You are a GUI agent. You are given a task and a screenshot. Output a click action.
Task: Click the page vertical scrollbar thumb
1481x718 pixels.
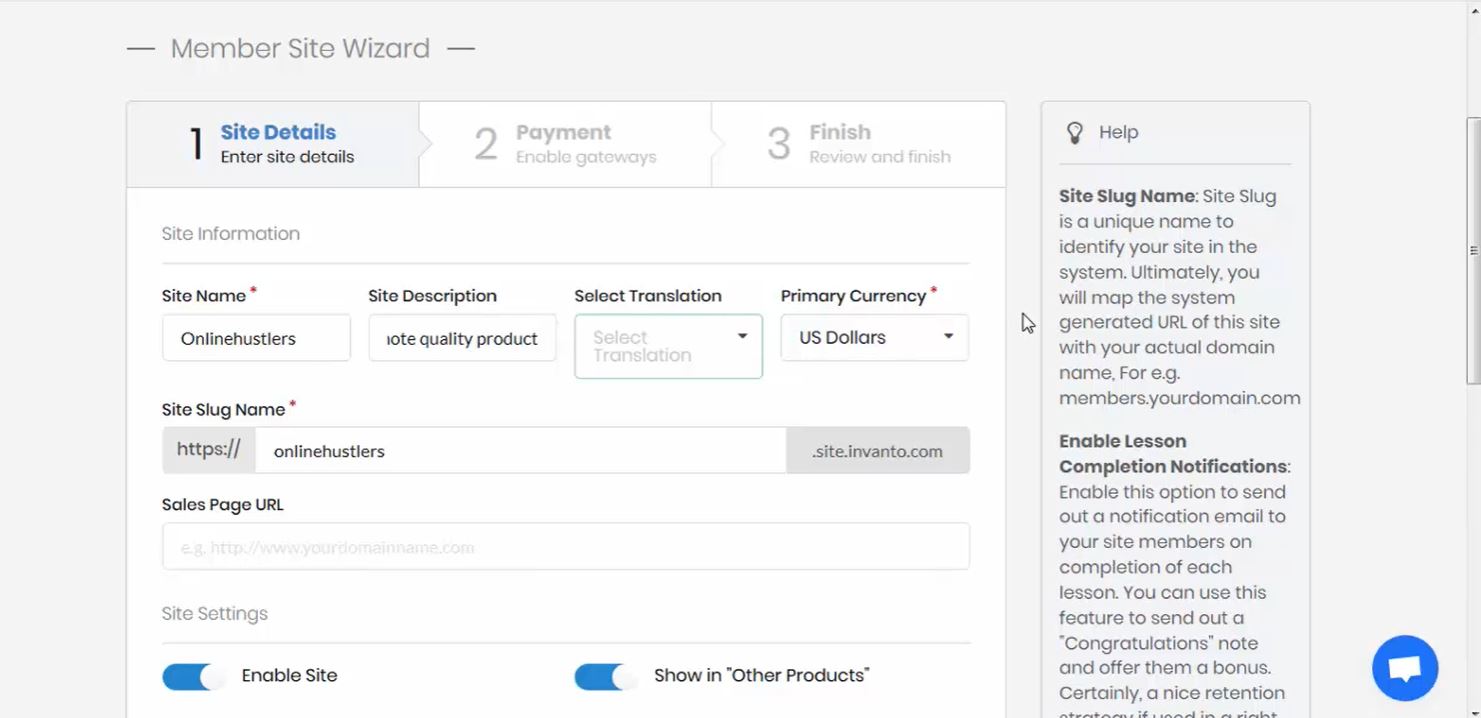1472,250
